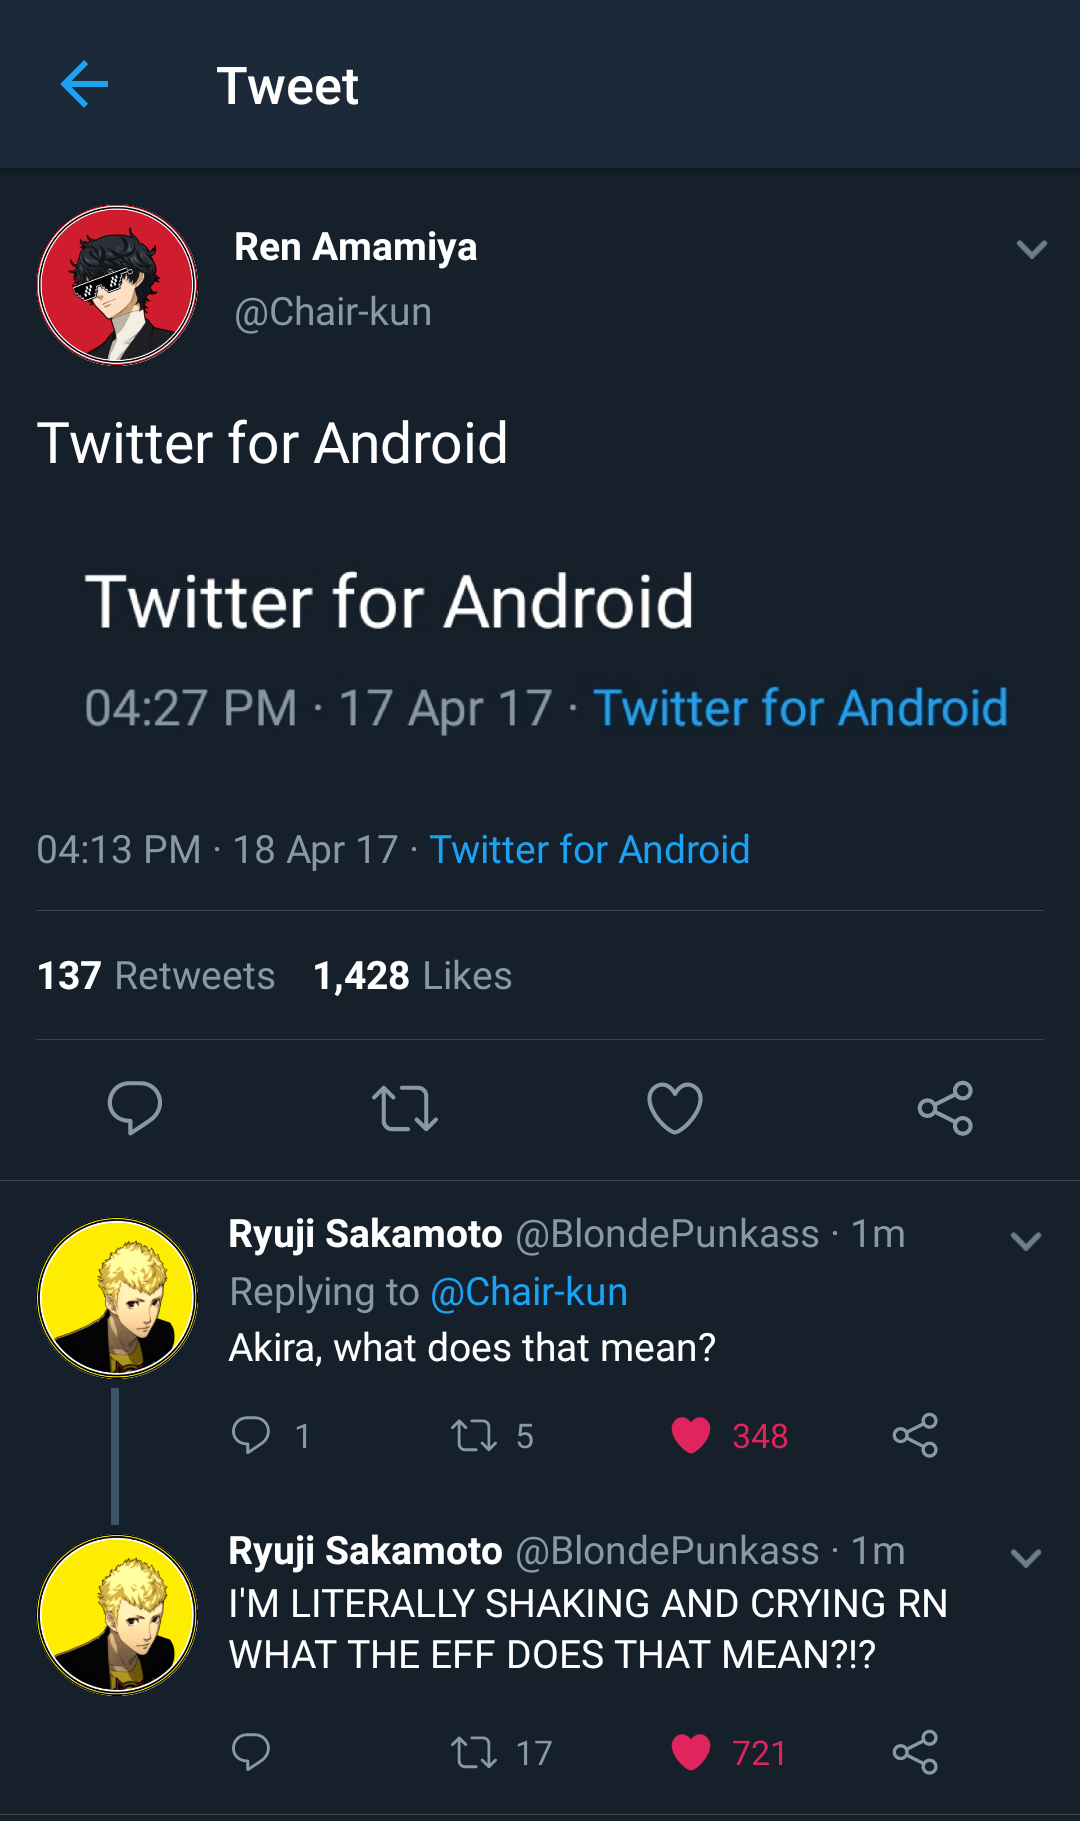Reply to Ren Amamiya's main tweet
This screenshot has width=1080, height=1821.
click(135, 1107)
